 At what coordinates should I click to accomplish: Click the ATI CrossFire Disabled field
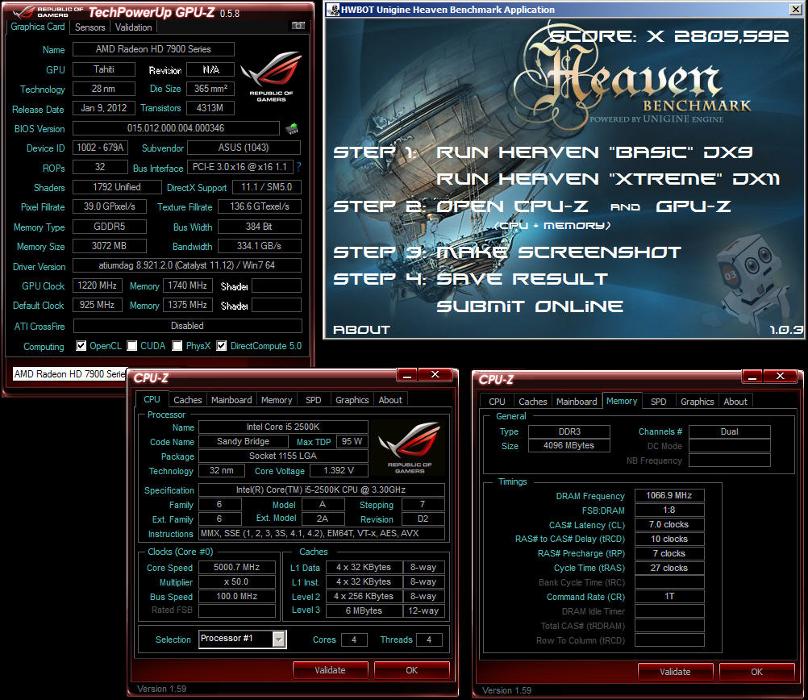187,326
